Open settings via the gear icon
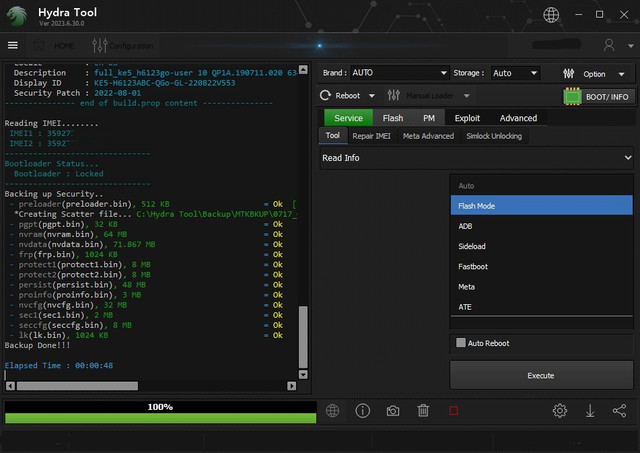Viewport: 640px width, 453px height. pos(560,411)
